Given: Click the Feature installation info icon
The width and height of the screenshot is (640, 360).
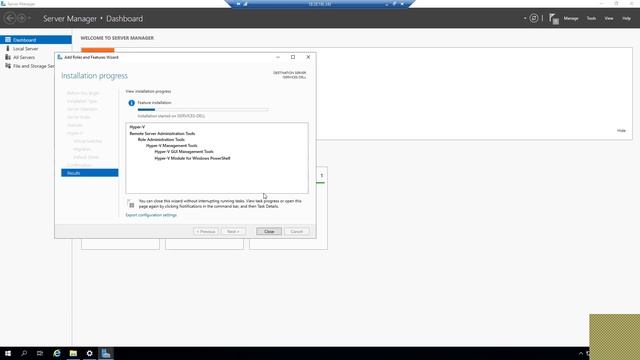Looking at the screenshot, I should coord(131,103).
